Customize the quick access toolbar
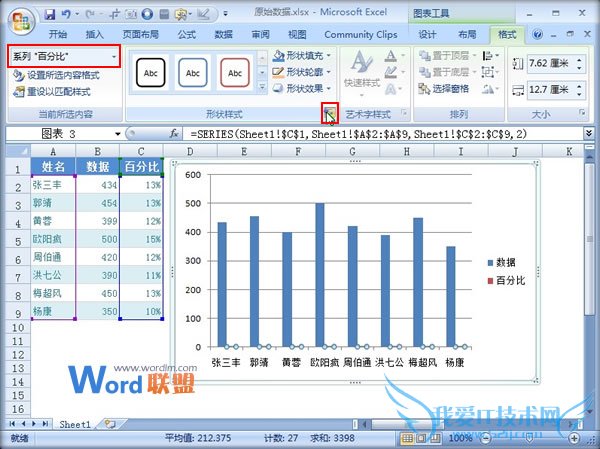The width and height of the screenshot is (600, 449). tap(225, 14)
